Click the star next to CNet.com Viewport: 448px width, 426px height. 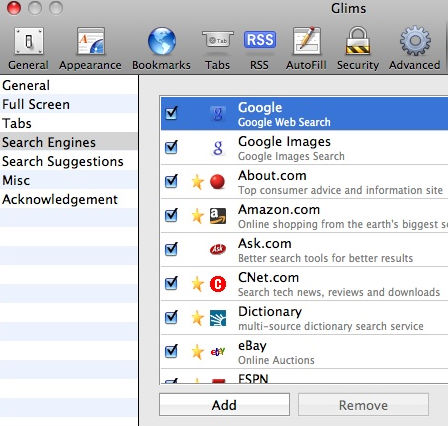pos(197,284)
